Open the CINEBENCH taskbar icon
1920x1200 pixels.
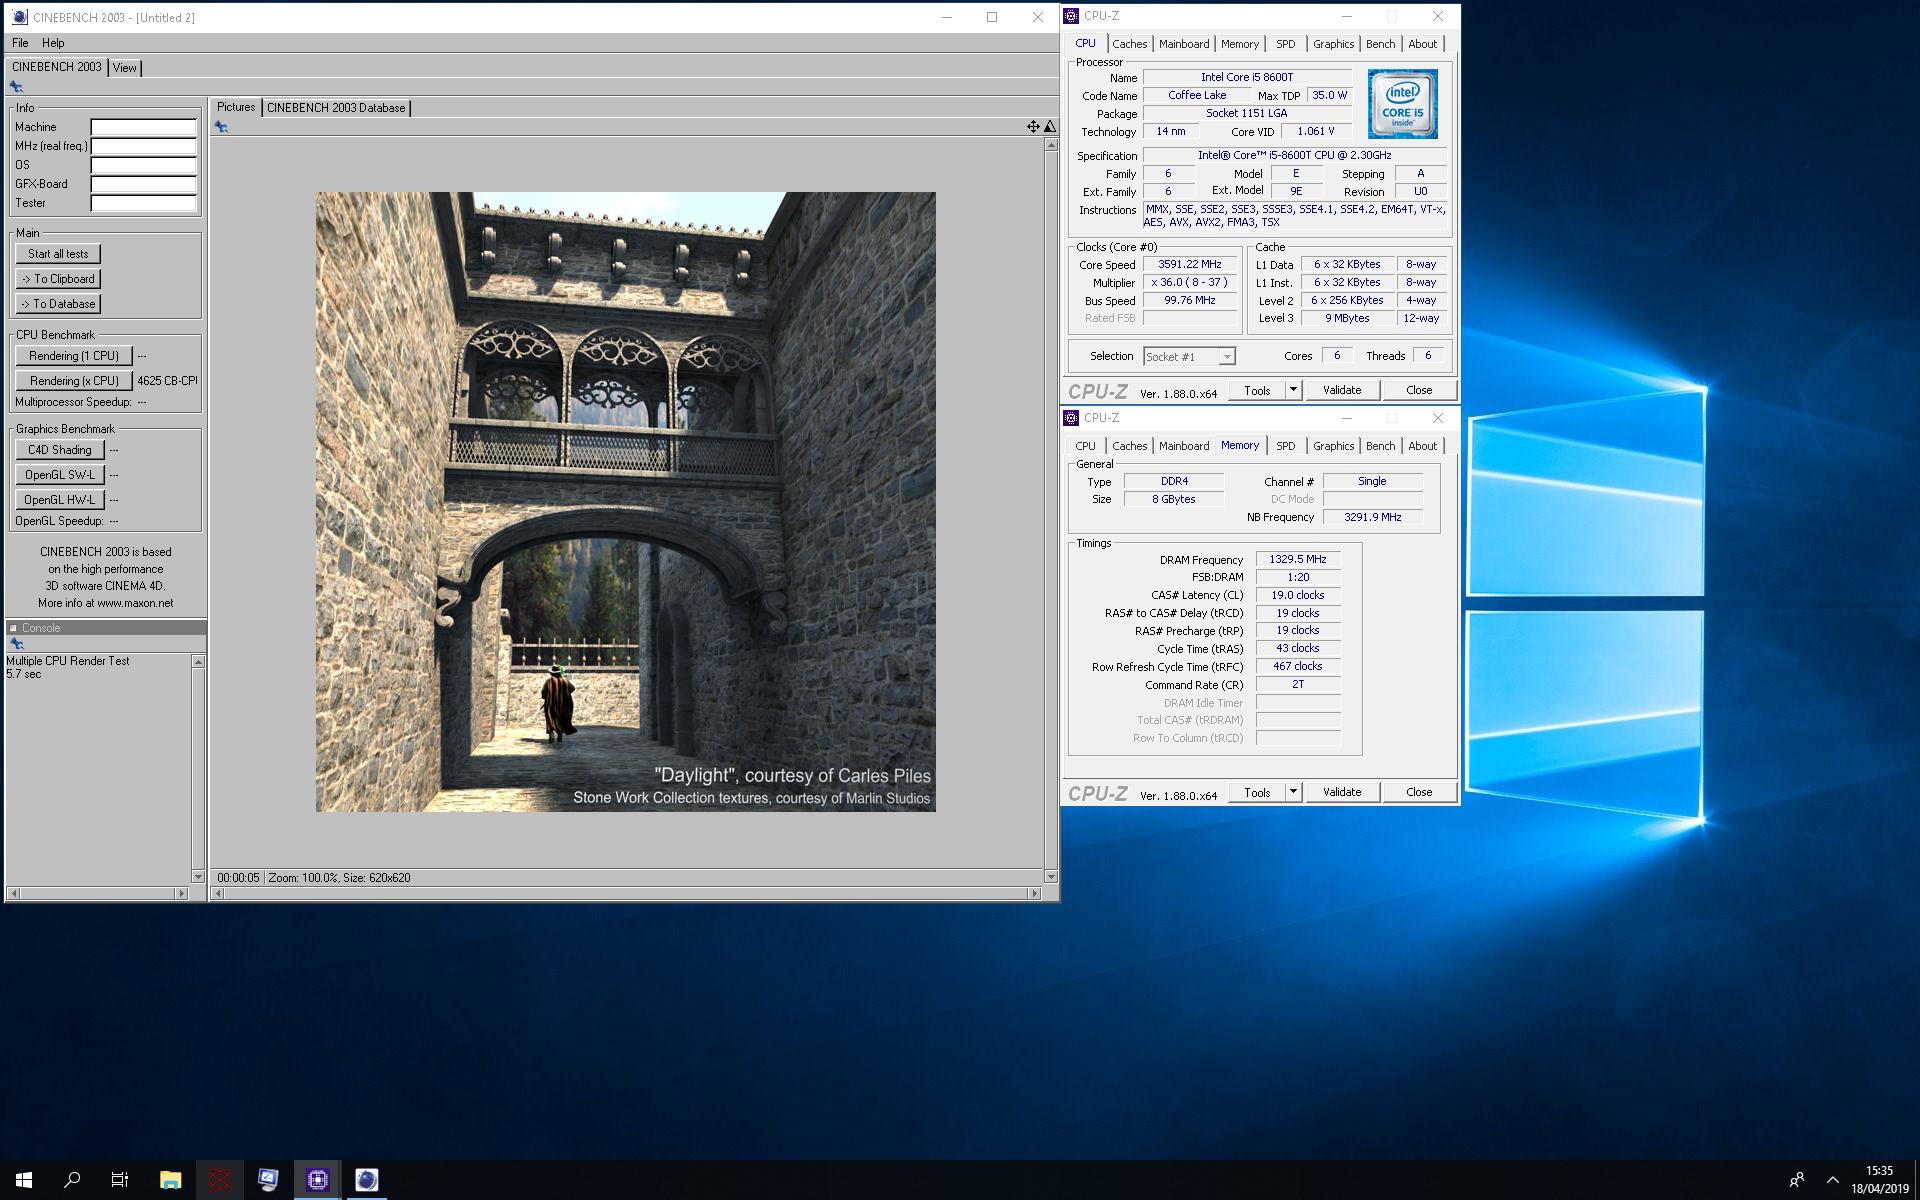(367, 1180)
